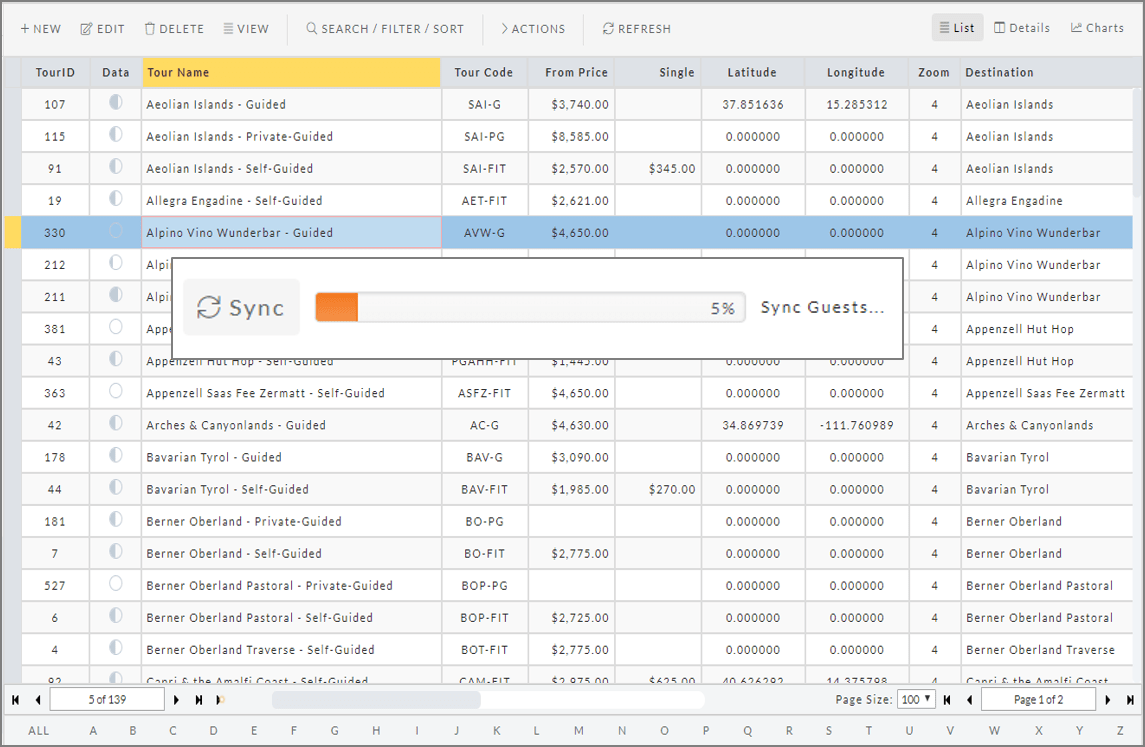
Task: Open Search / Filter / Sort
Action: (385, 29)
